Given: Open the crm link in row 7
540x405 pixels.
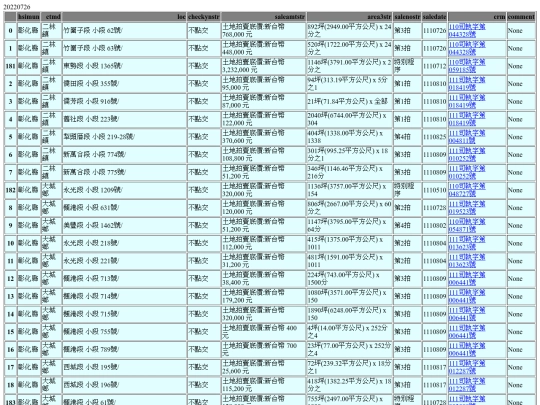Looking at the screenshot, I should (x=467, y=173).
